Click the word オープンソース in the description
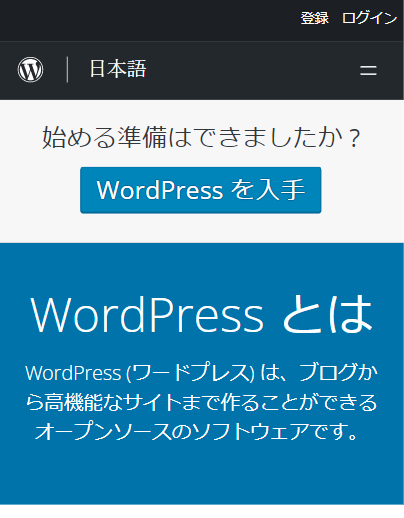 pos(104,431)
